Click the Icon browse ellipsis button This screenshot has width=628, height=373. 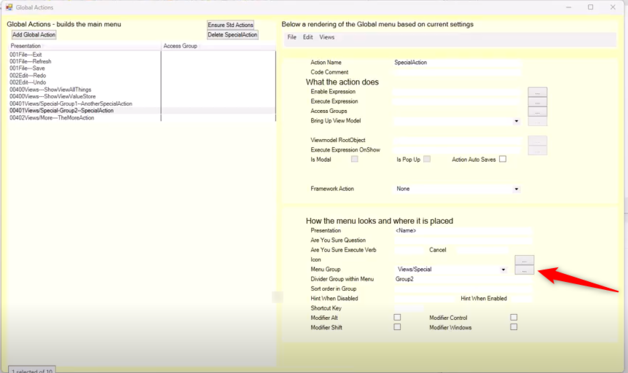[524, 260]
